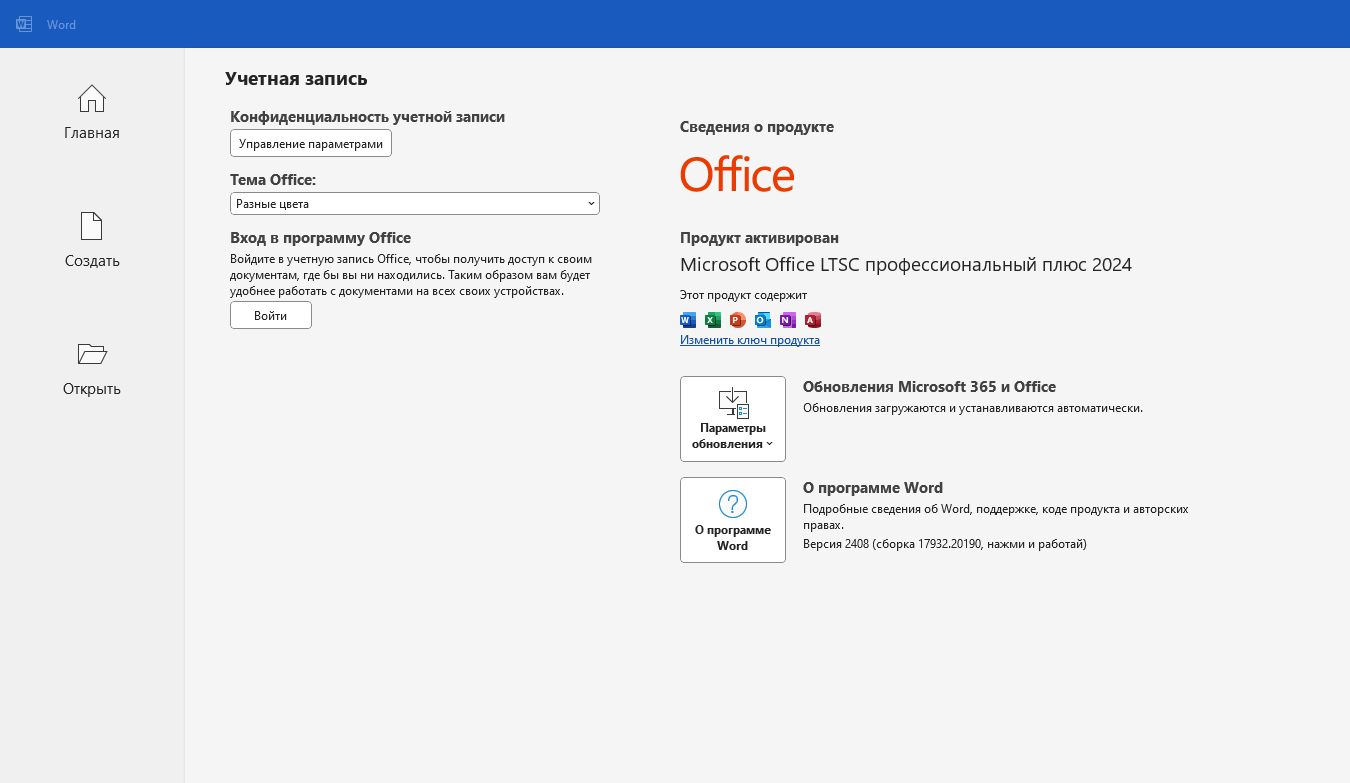Image resolution: width=1350 pixels, height=783 pixels.
Task: Click the Word logo icon in the title bar
Action: (24, 24)
